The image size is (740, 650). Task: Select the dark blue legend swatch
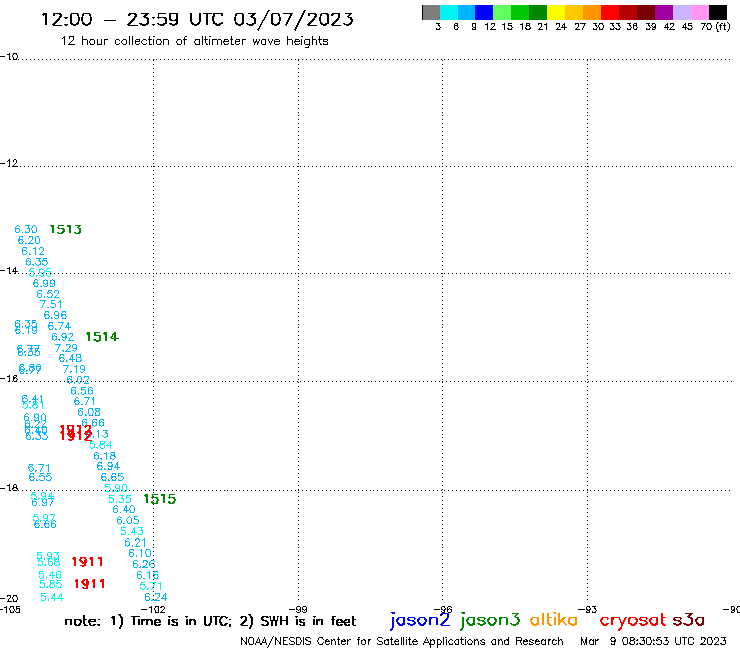[484, 12]
